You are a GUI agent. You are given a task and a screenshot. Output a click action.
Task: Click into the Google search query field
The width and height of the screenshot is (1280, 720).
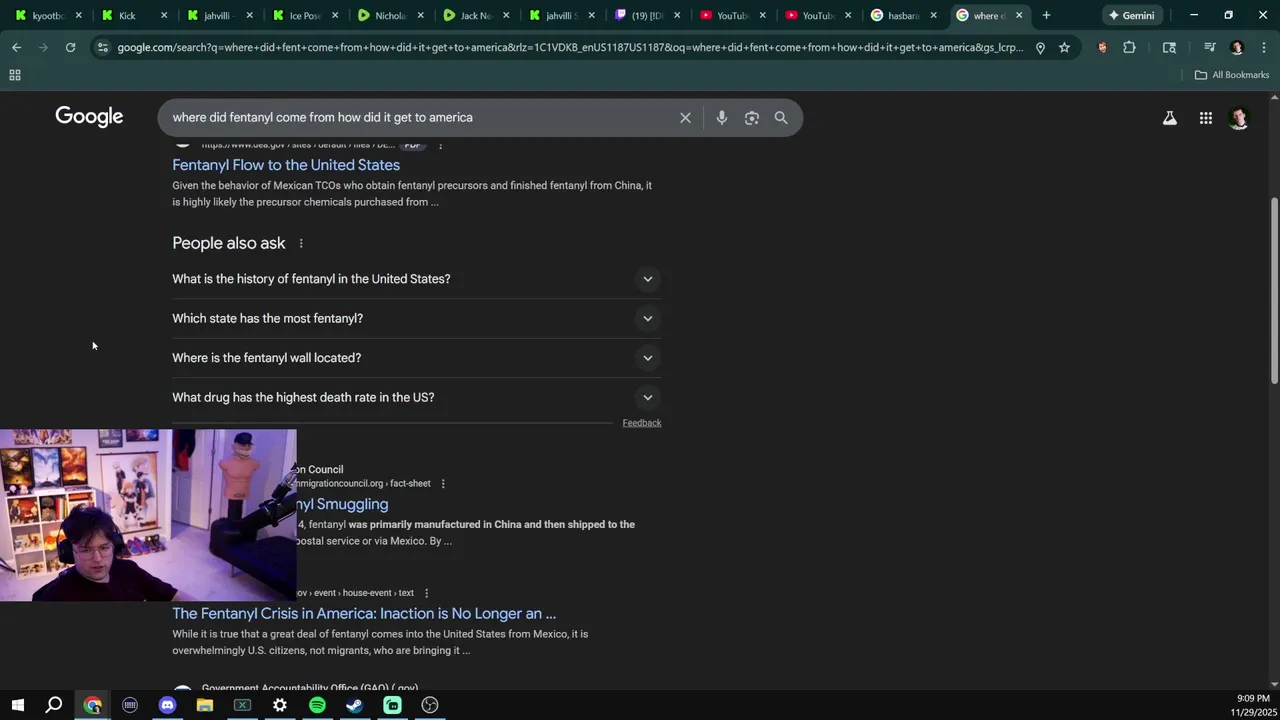420,118
